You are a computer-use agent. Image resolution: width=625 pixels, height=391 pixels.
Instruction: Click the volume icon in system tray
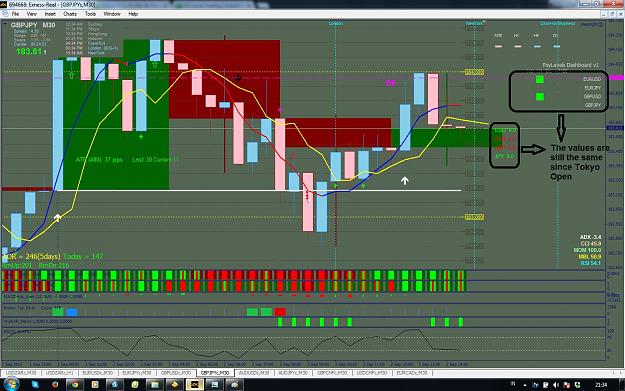556,385
